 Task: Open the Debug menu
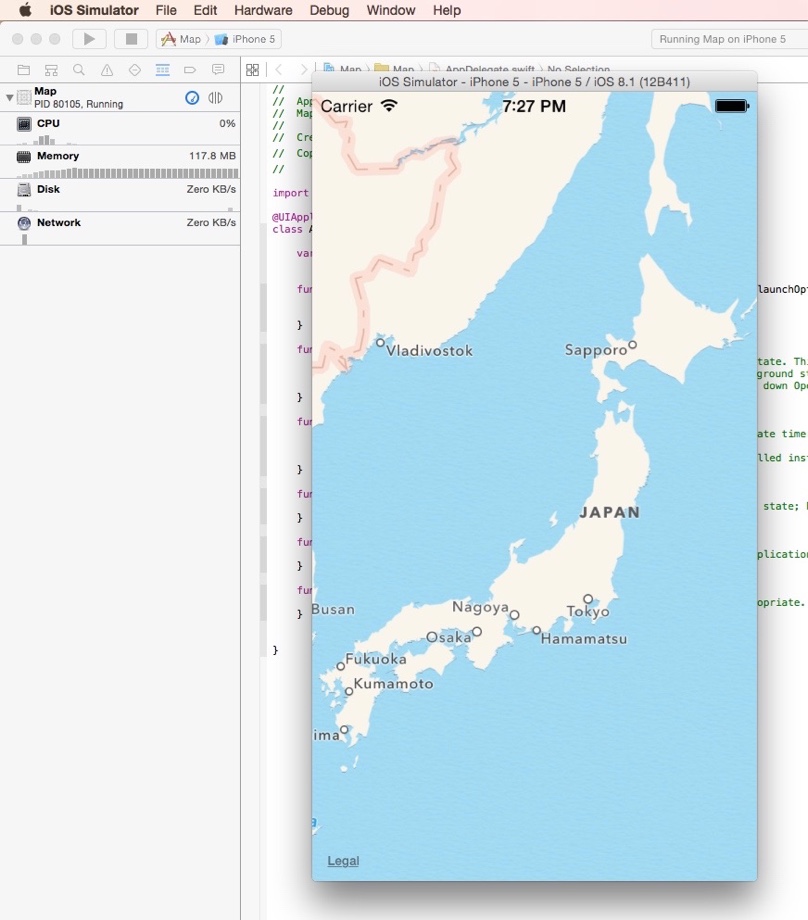(x=329, y=10)
